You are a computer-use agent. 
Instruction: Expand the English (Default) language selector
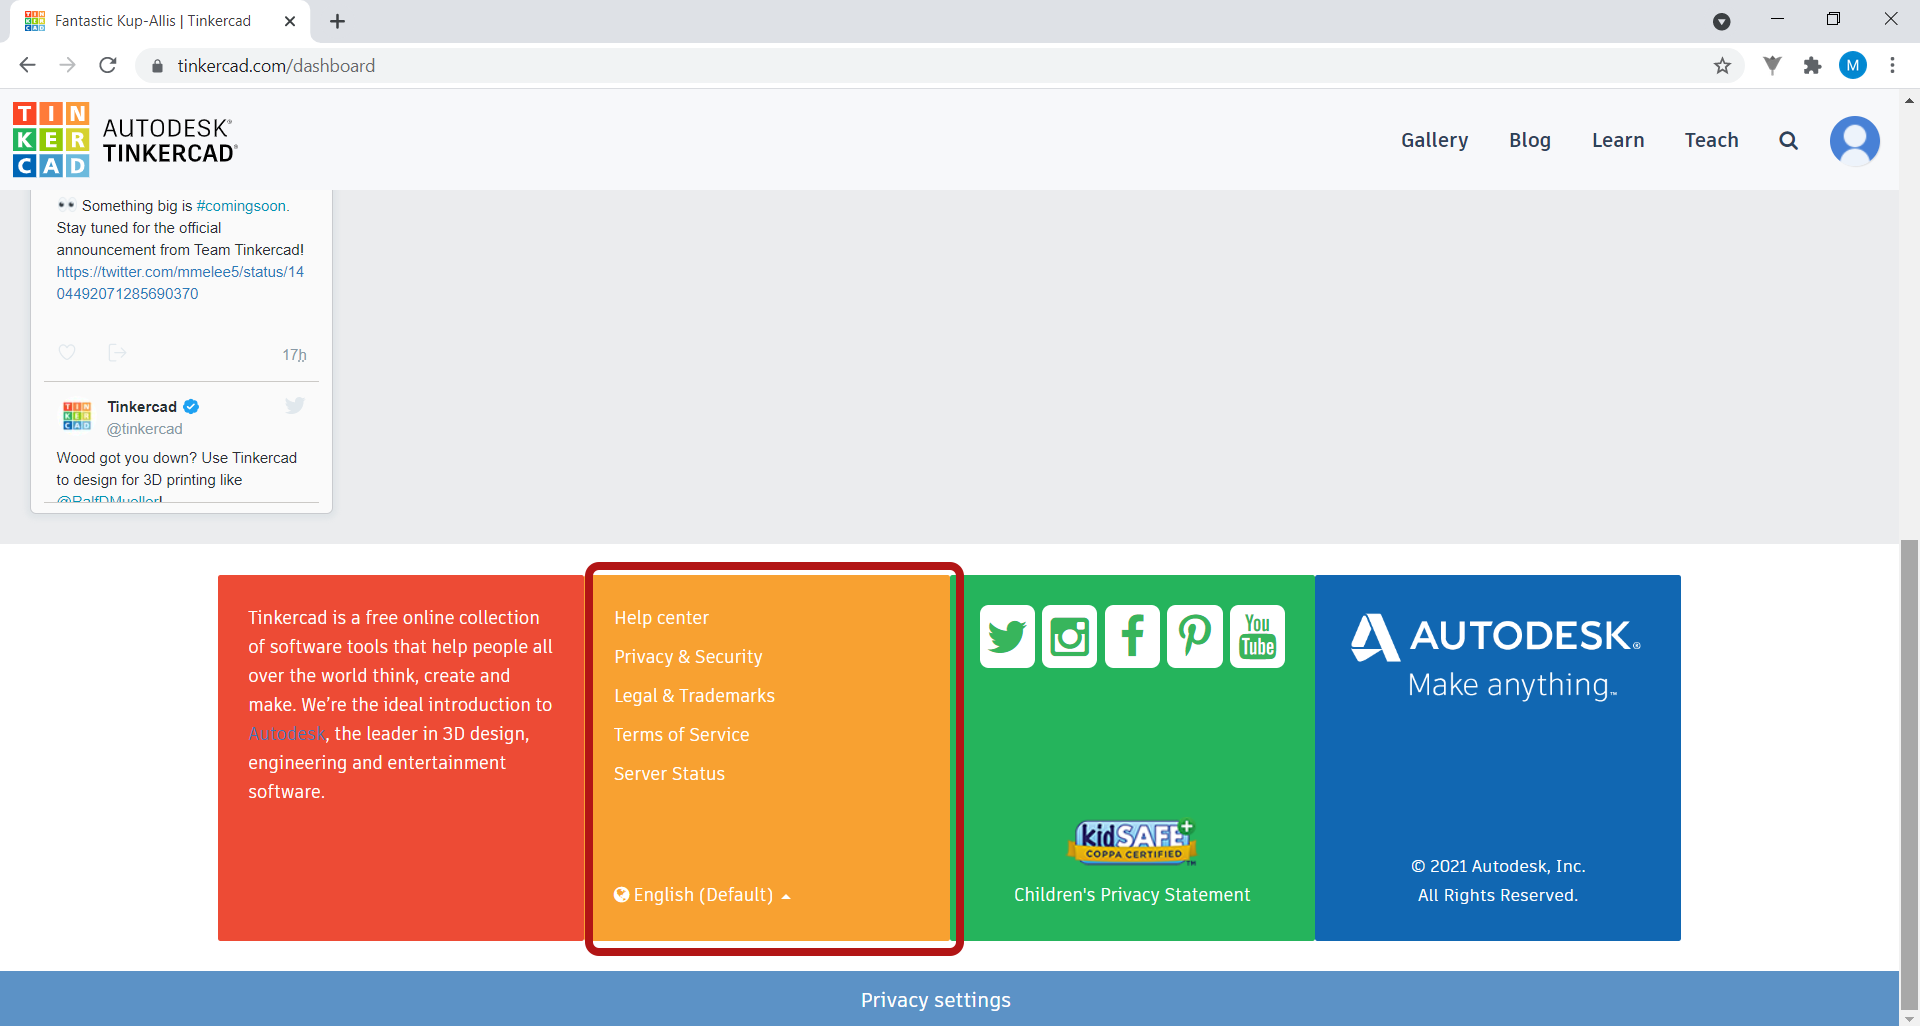[x=702, y=895]
